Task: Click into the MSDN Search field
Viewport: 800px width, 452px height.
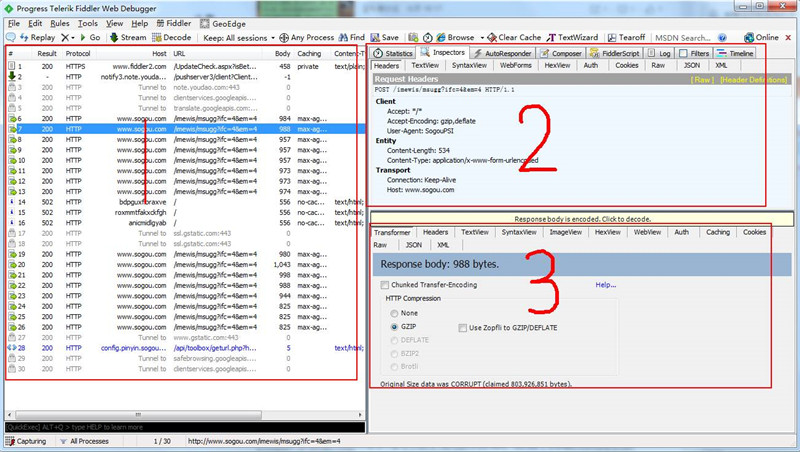Action: tap(684, 38)
